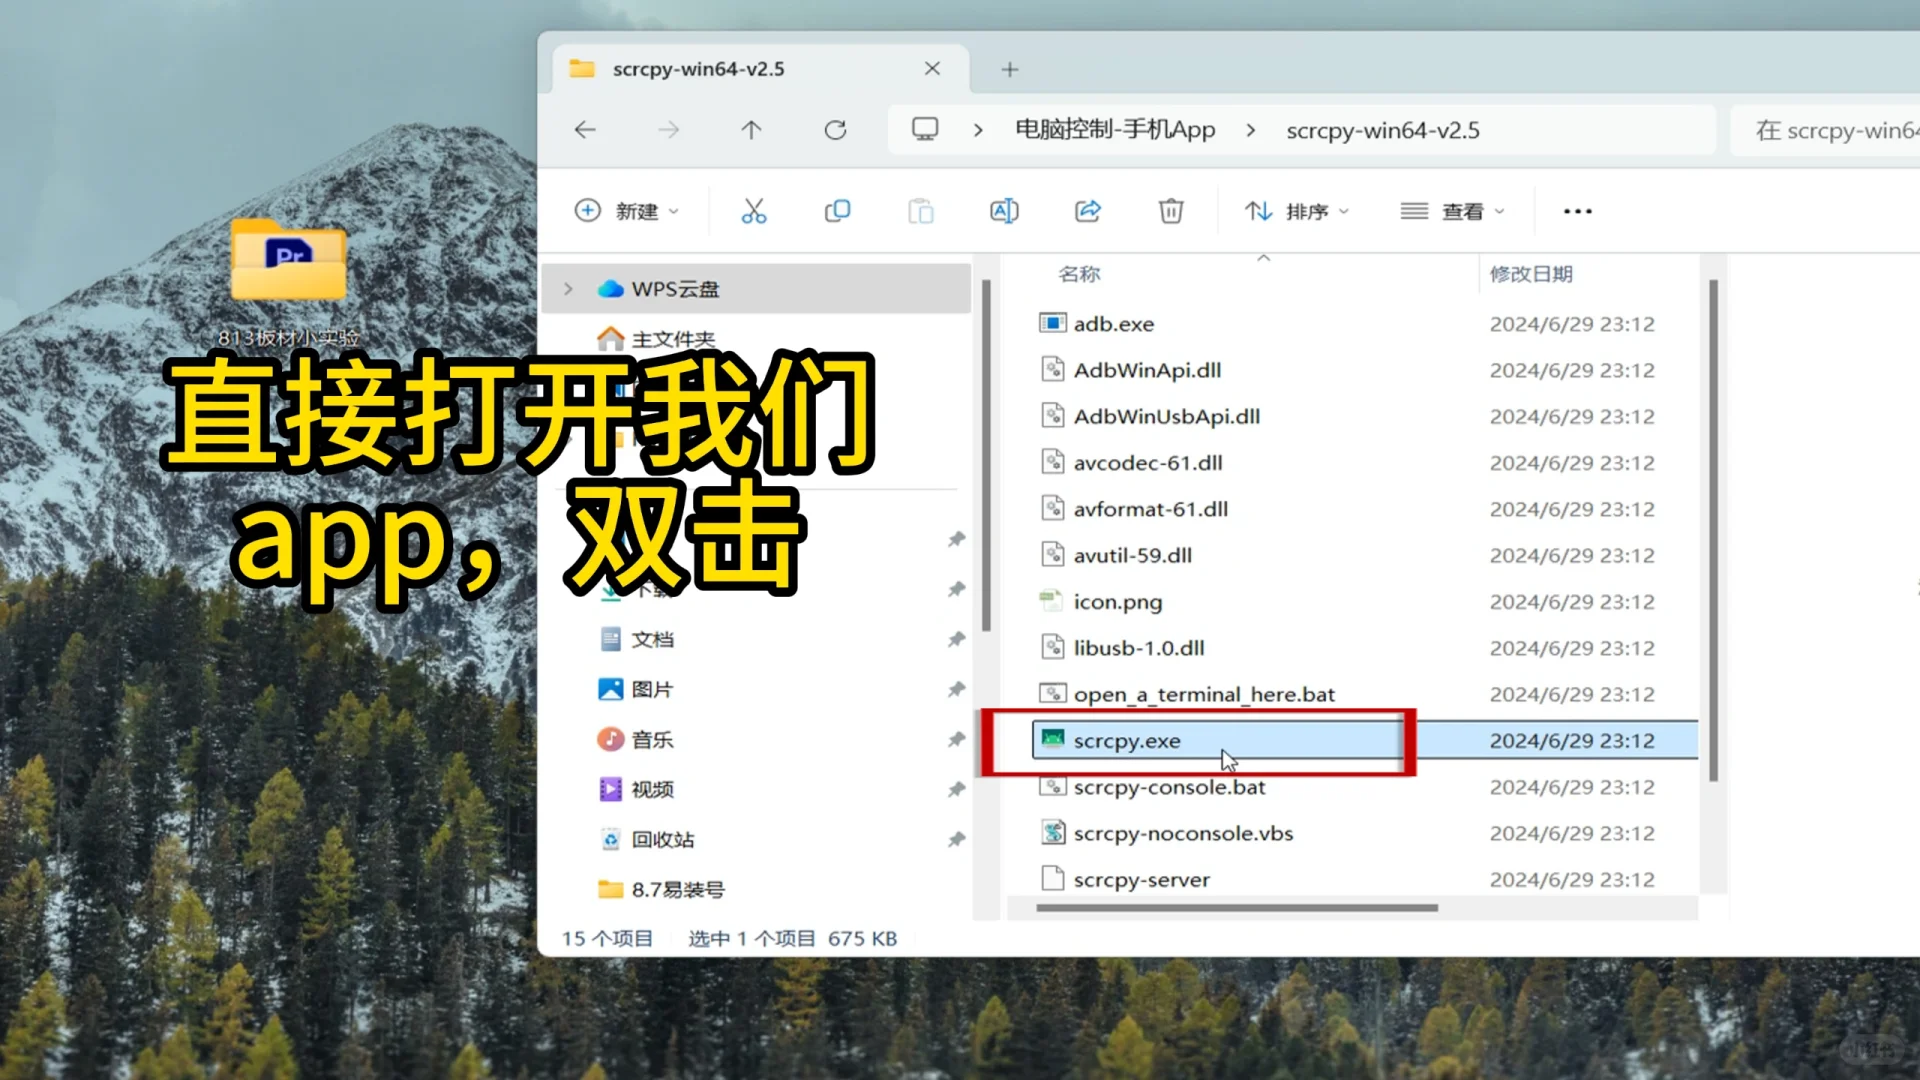Open the see-more ... menu
The width and height of the screenshot is (1920, 1080).
click(x=1576, y=211)
